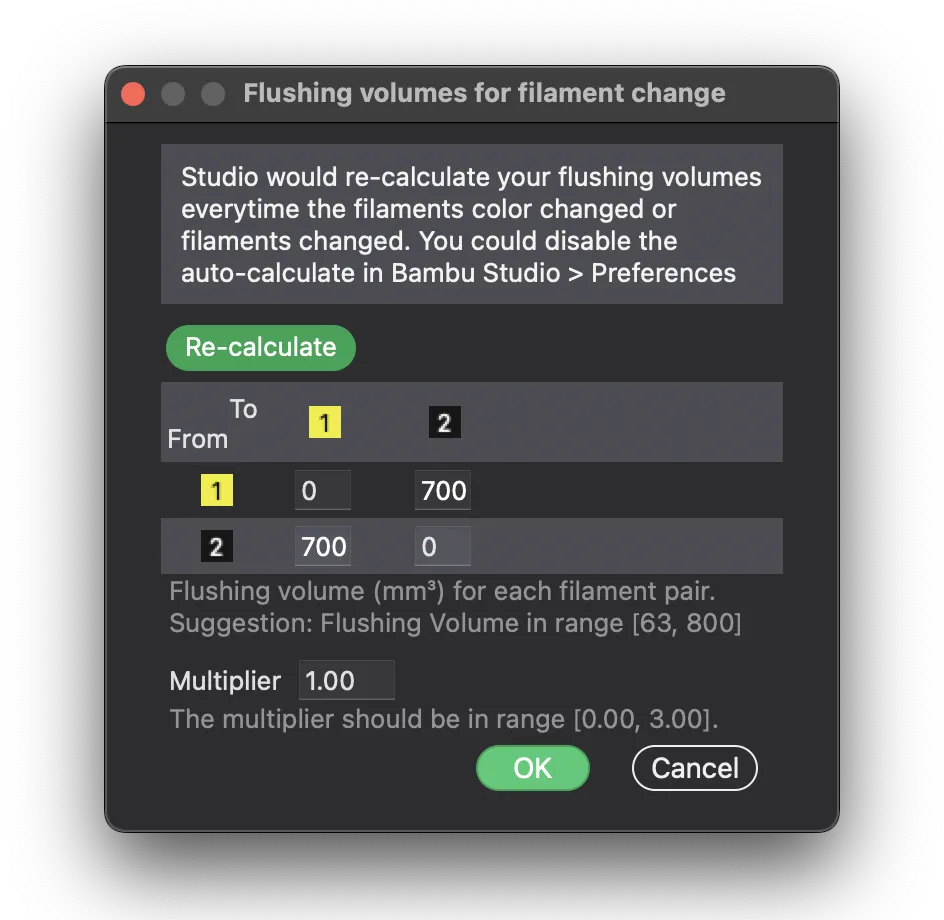Click the filament 2 to 2 zero field
This screenshot has height=920, width=944.
click(x=443, y=547)
